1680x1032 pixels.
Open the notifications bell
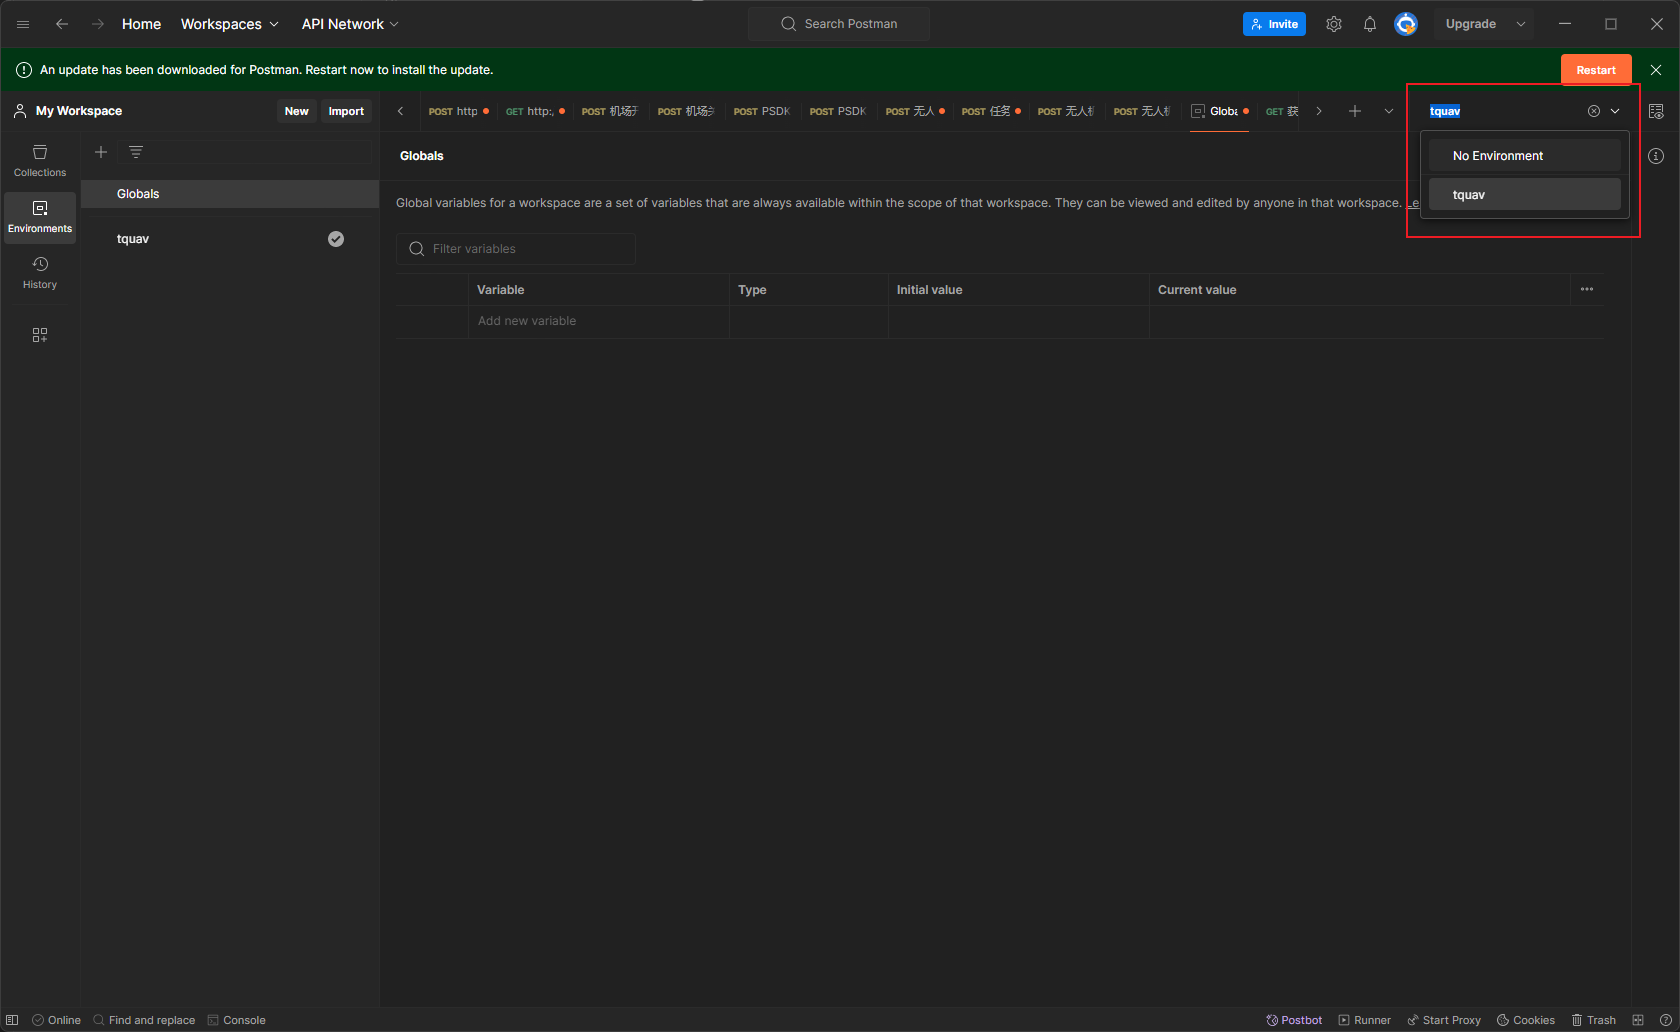click(1370, 24)
